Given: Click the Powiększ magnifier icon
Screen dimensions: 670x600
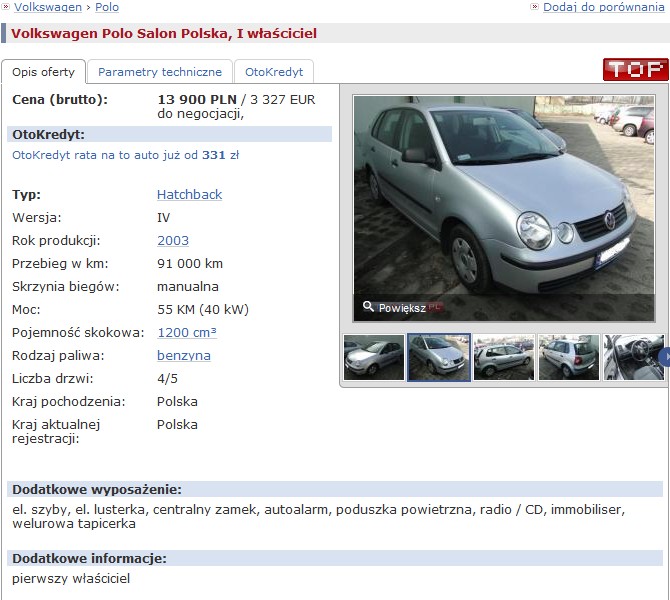Looking at the screenshot, I should click(368, 306).
